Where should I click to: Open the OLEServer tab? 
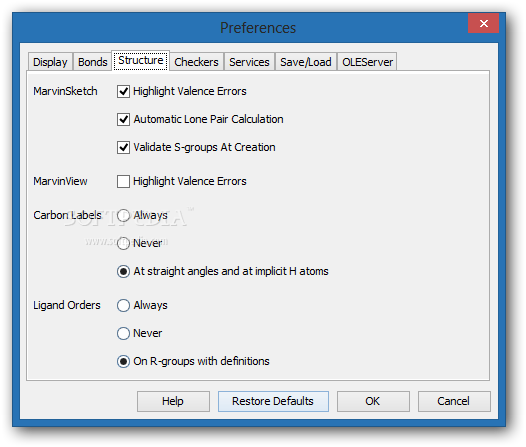point(367,62)
